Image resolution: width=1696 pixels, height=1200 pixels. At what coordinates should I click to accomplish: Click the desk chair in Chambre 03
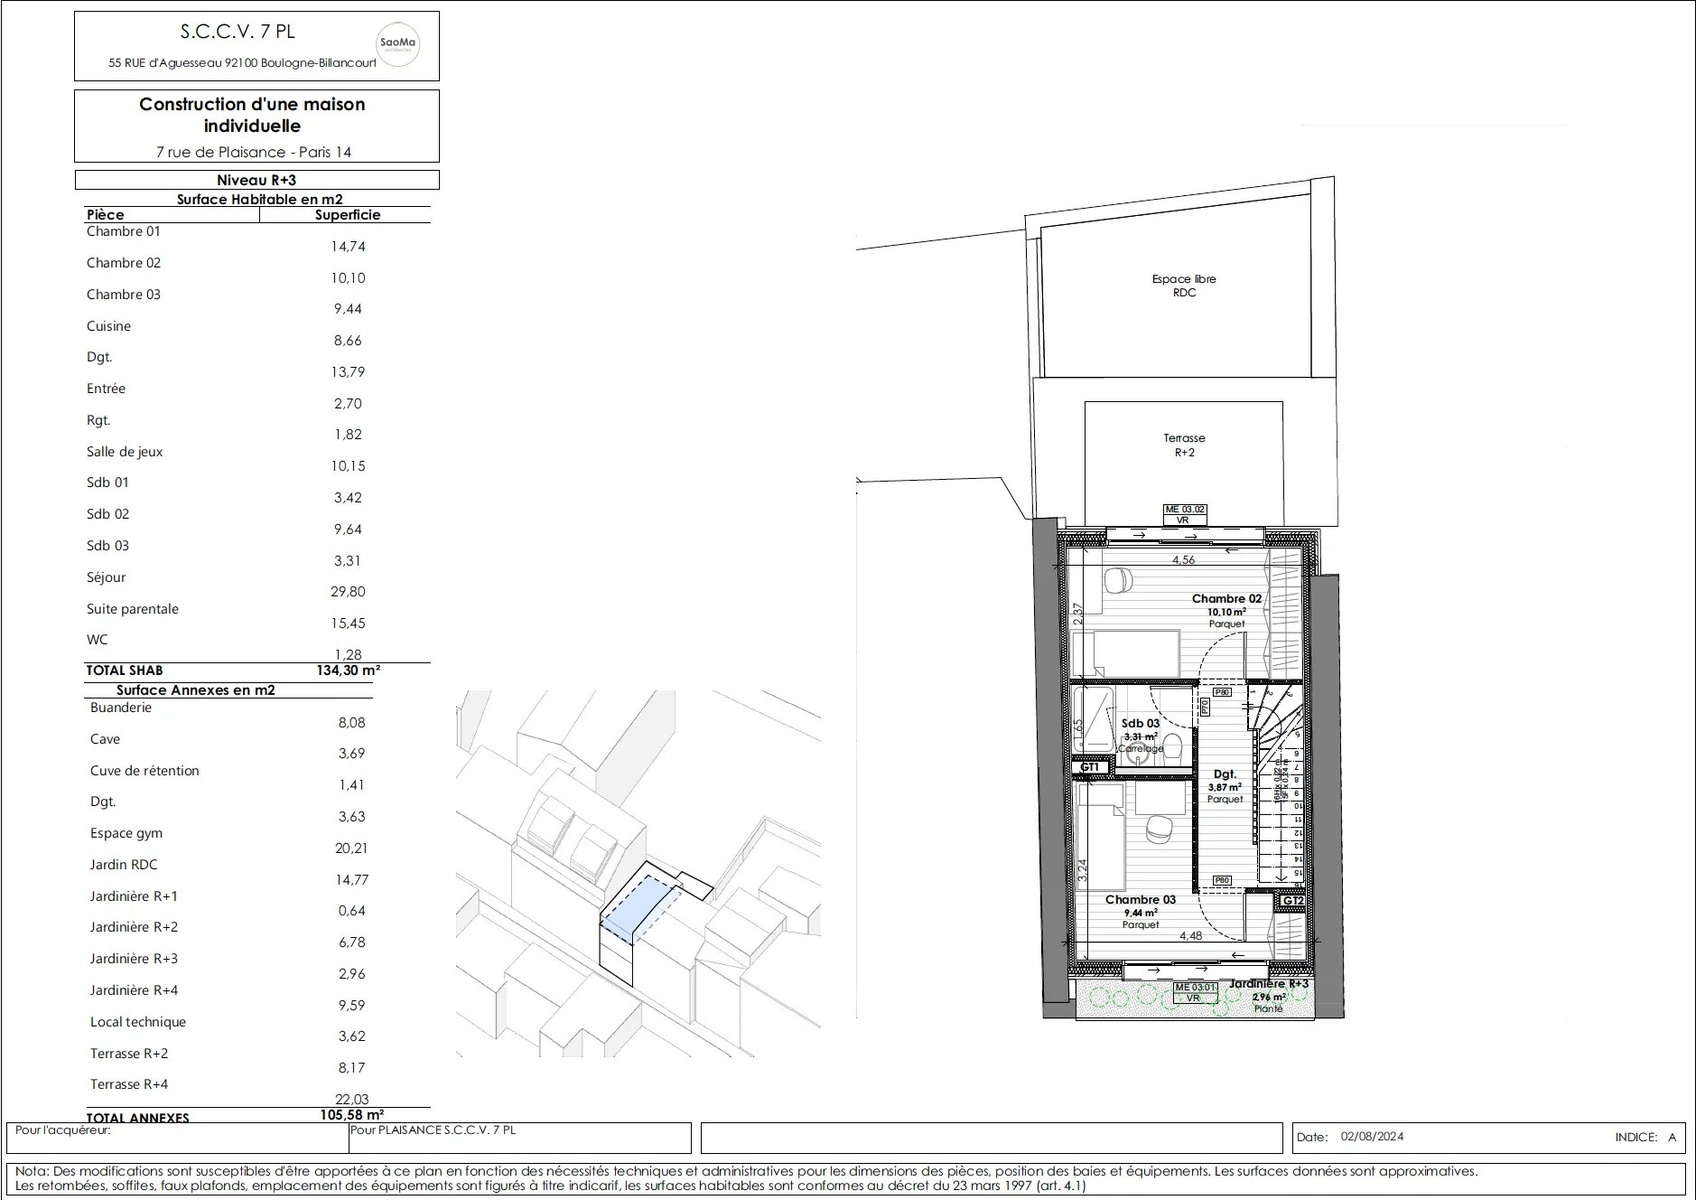1159,827
